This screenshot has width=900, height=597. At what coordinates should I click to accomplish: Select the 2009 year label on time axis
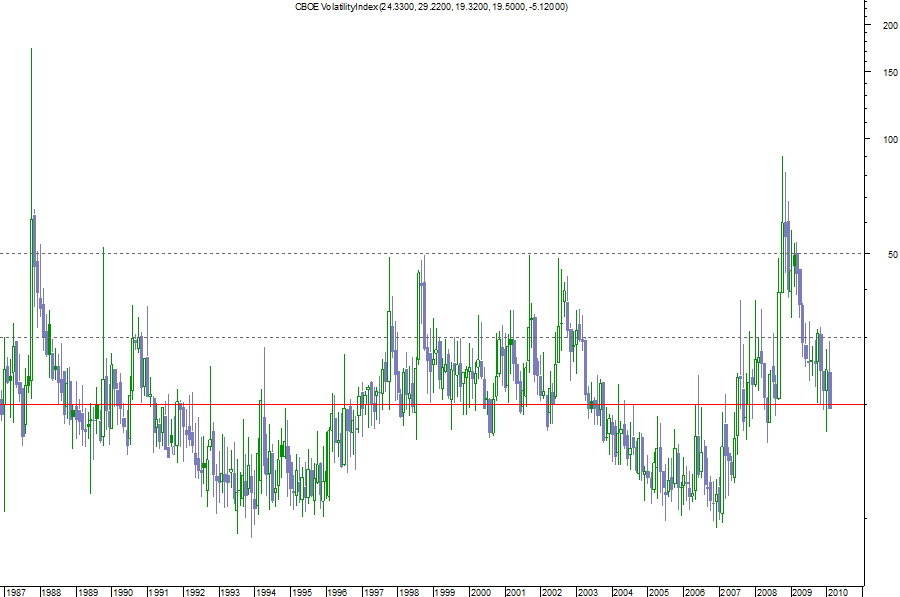pos(802,592)
